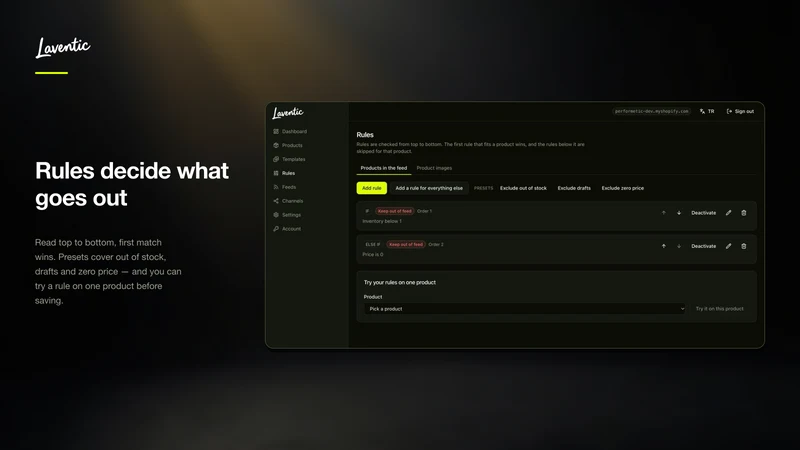Switch to Product images tab
The height and width of the screenshot is (450, 800).
[434, 168]
